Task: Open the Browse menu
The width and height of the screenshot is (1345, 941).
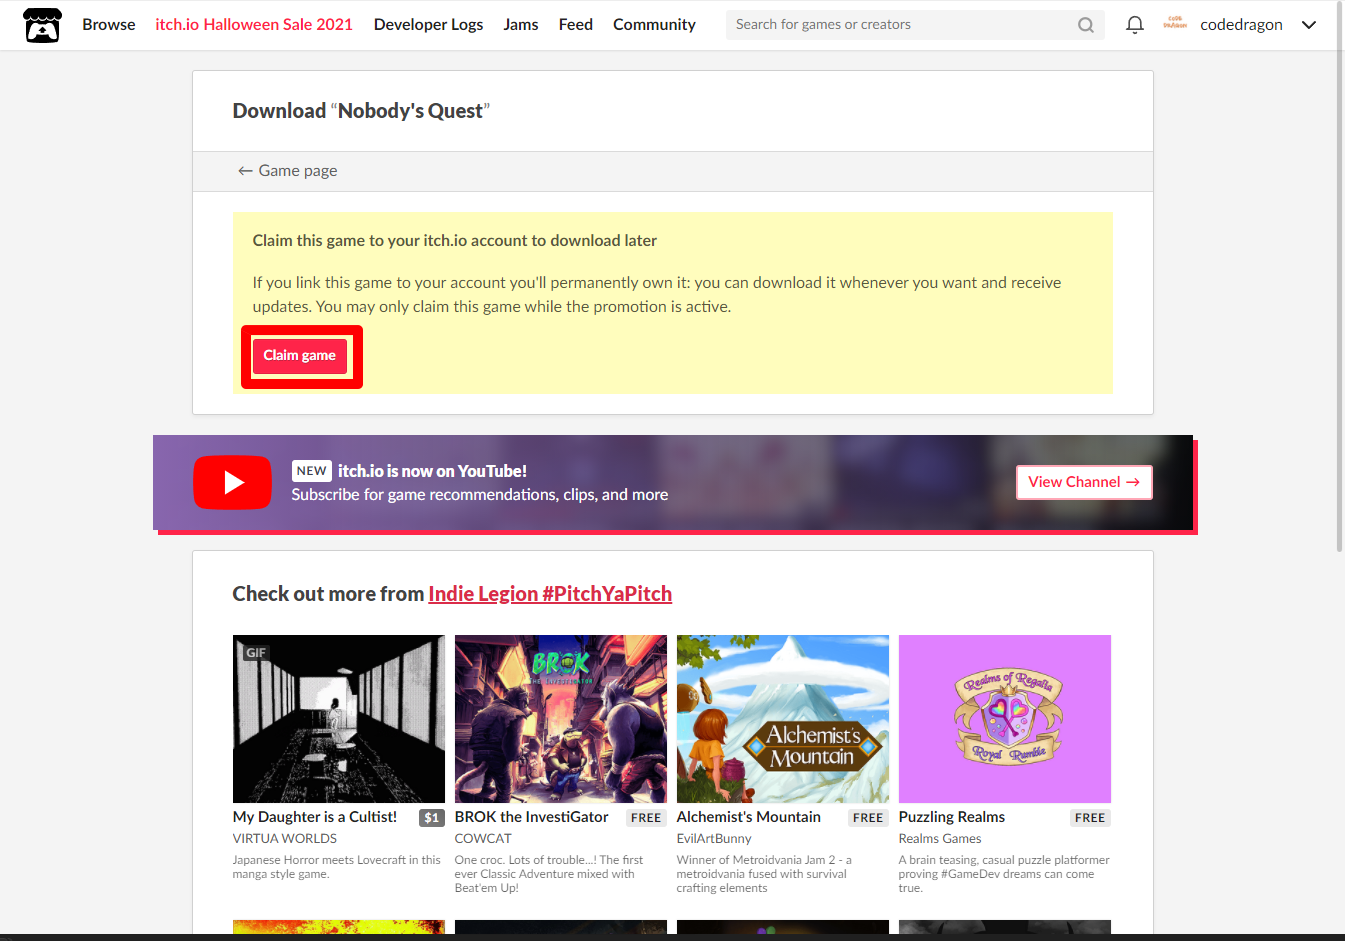Action: click(x=109, y=25)
